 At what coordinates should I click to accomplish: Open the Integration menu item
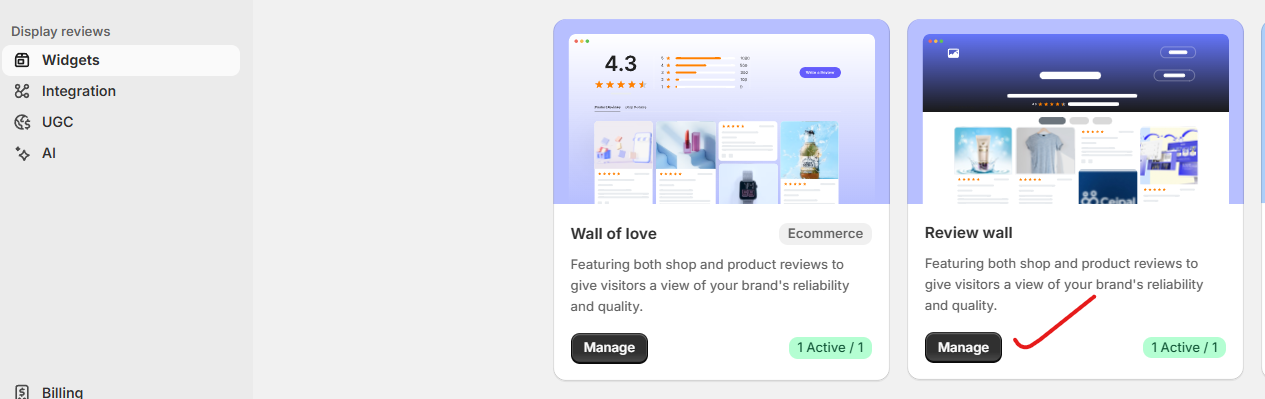pos(121,91)
